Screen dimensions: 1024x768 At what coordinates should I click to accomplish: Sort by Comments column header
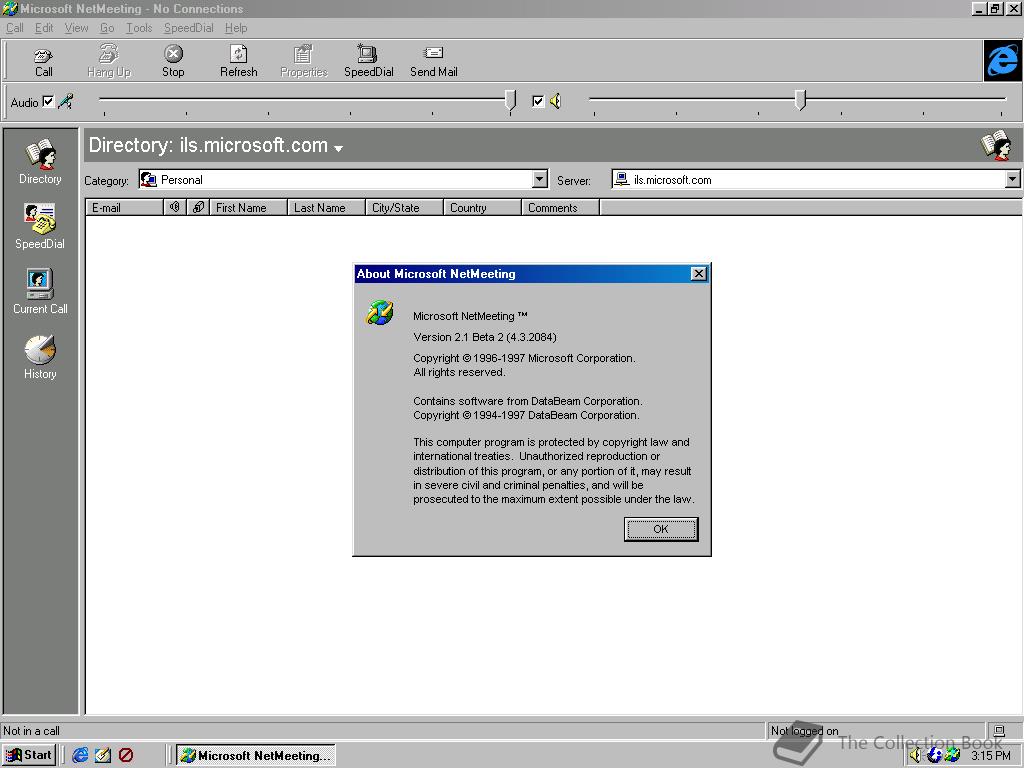pyautogui.click(x=560, y=207)
